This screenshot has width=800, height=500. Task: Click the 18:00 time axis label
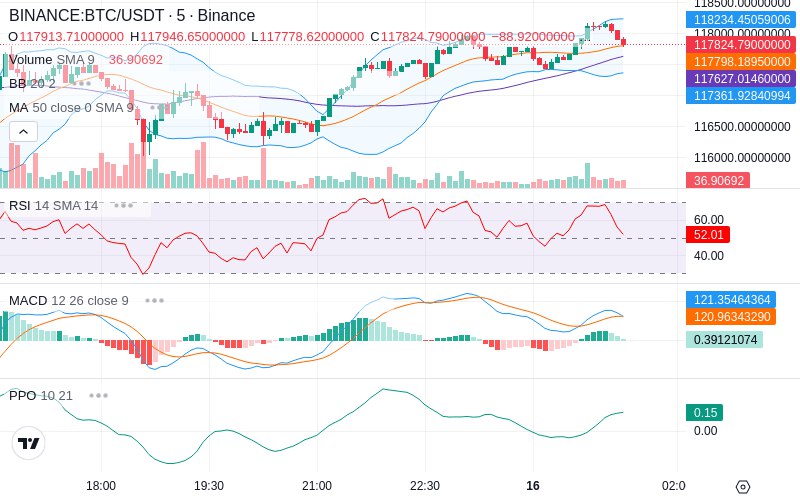click(x=101, y=486)
